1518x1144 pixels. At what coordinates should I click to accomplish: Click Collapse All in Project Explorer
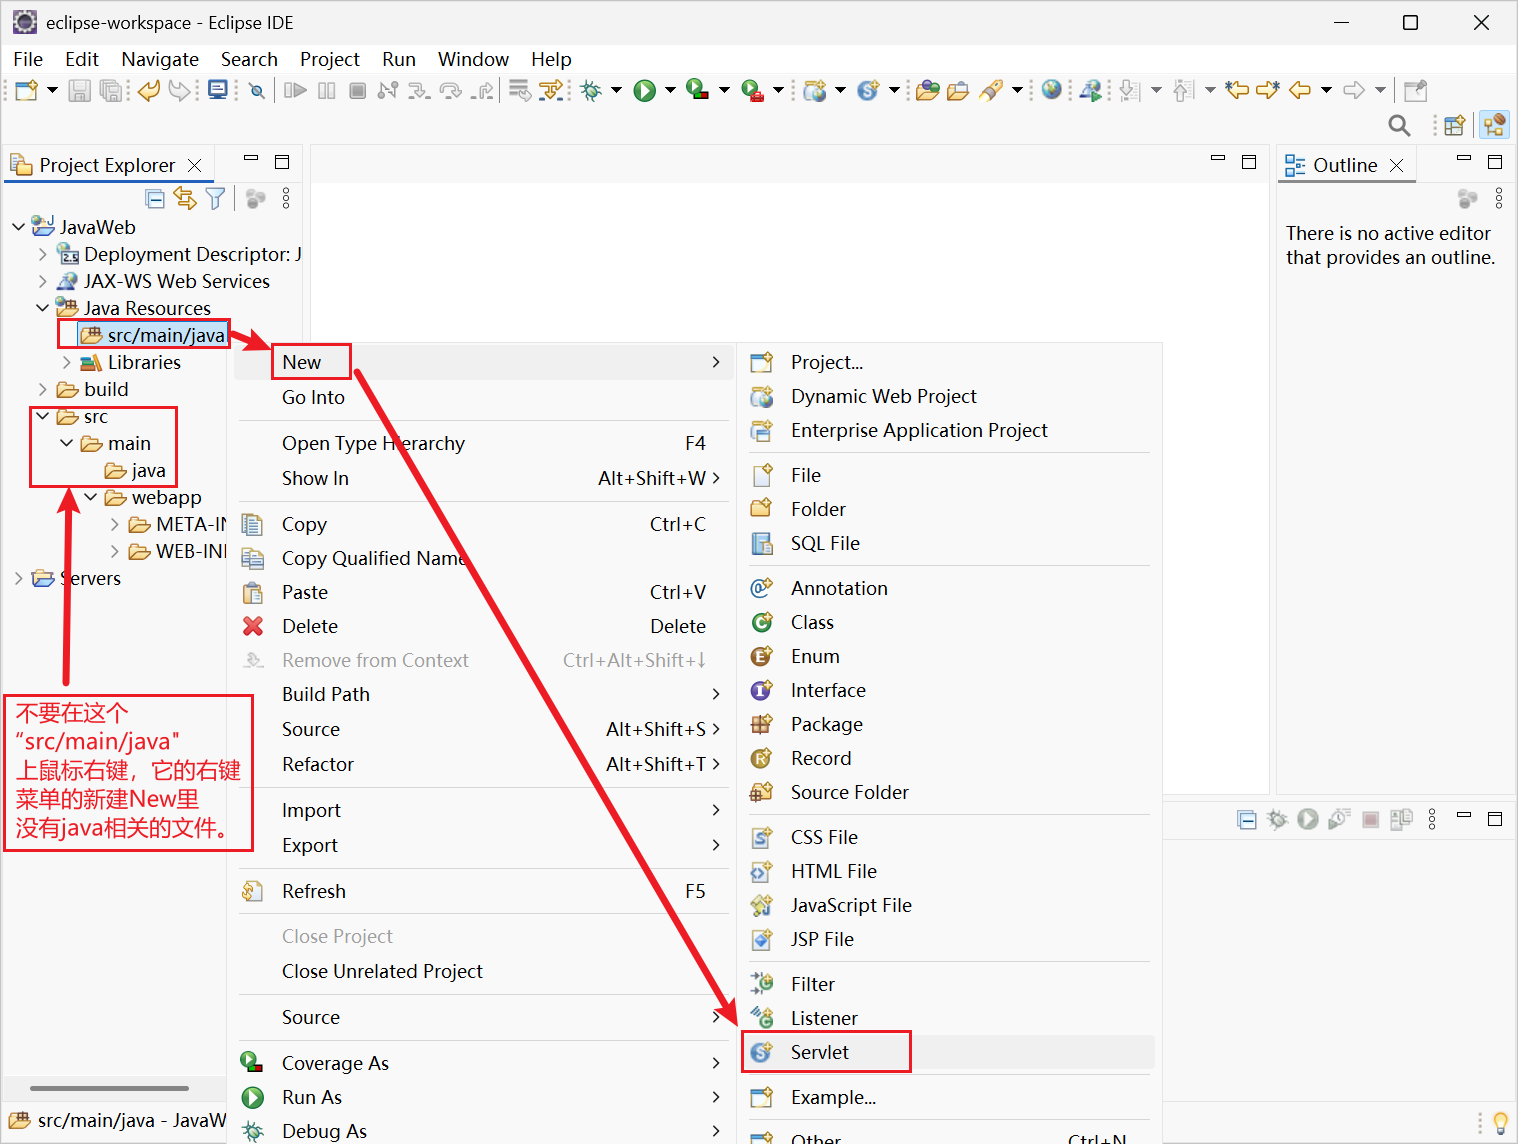coord(155,199)
